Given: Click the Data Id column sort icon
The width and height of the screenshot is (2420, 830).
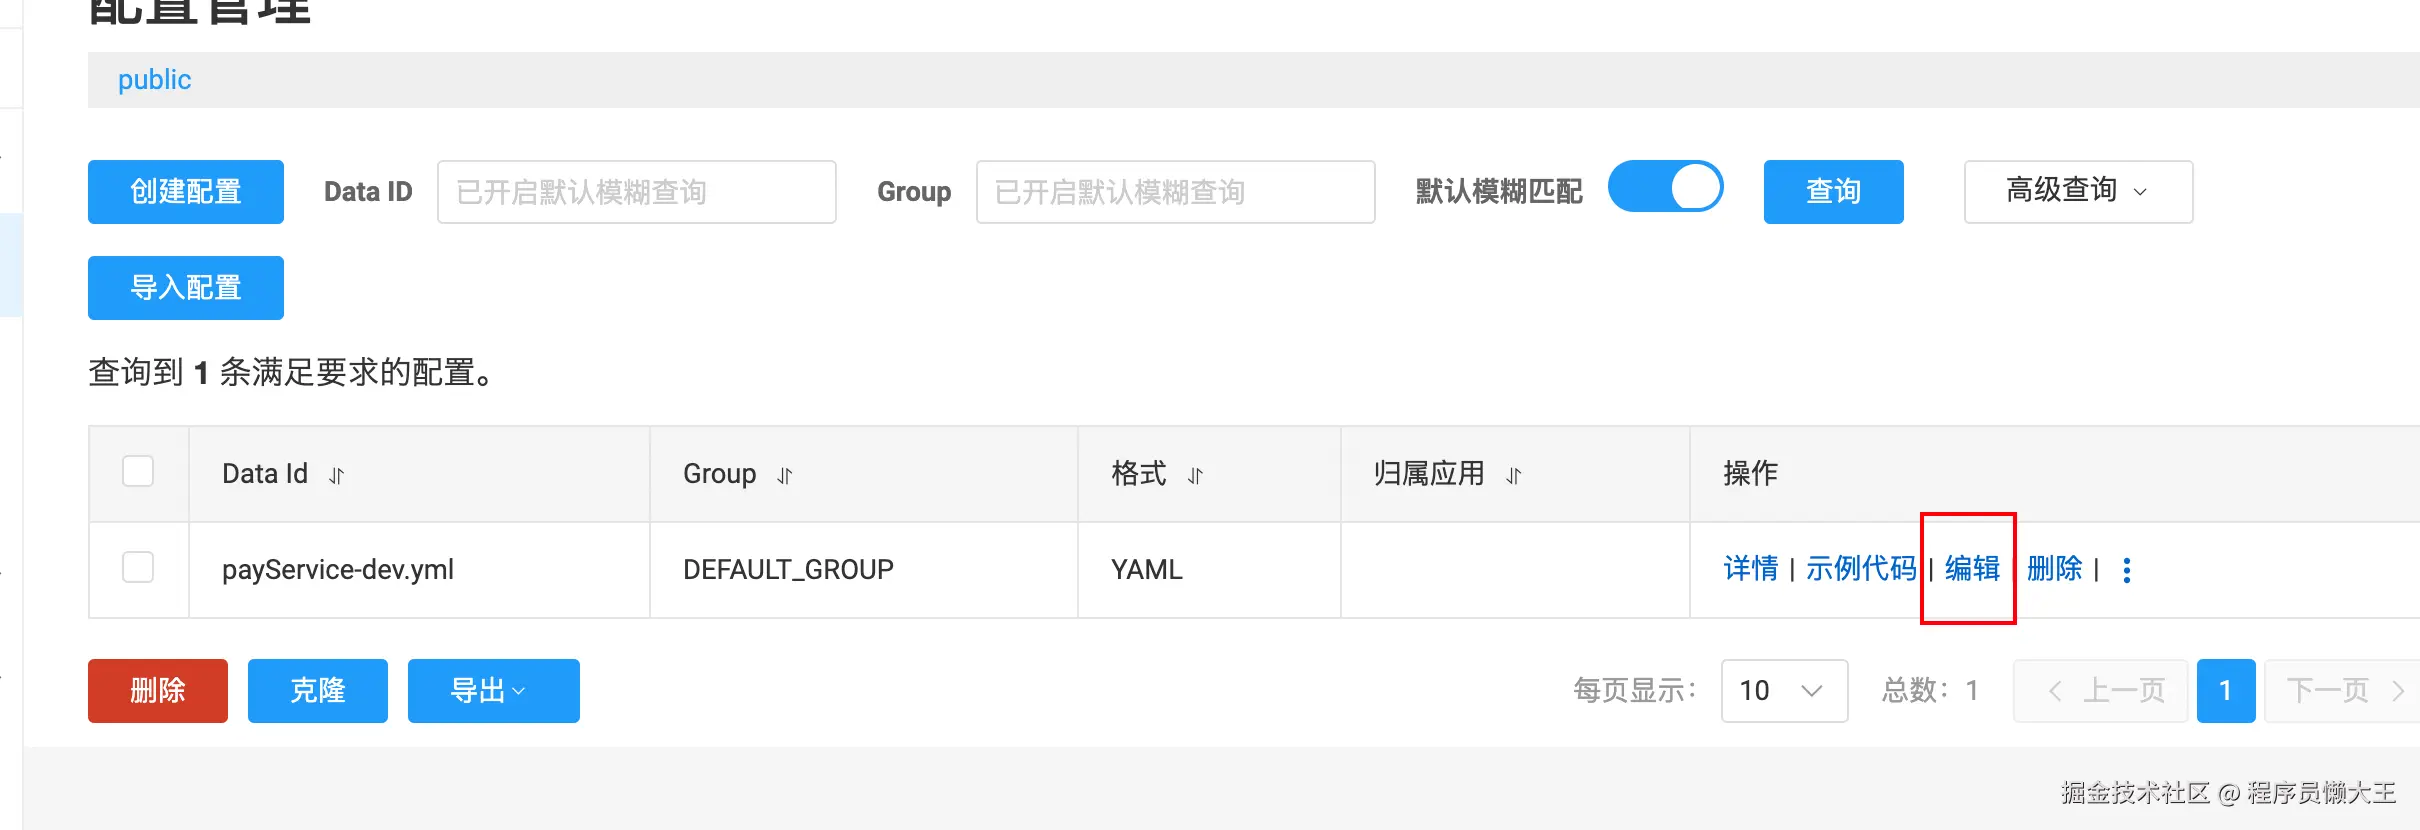Looking at the screenshot, I should click(337, 476).
